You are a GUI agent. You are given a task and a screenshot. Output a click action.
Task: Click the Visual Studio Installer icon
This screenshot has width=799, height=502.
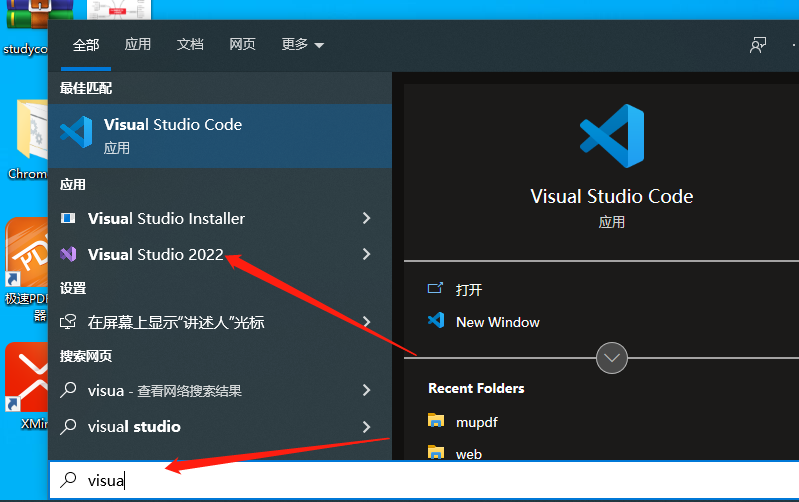68,218
